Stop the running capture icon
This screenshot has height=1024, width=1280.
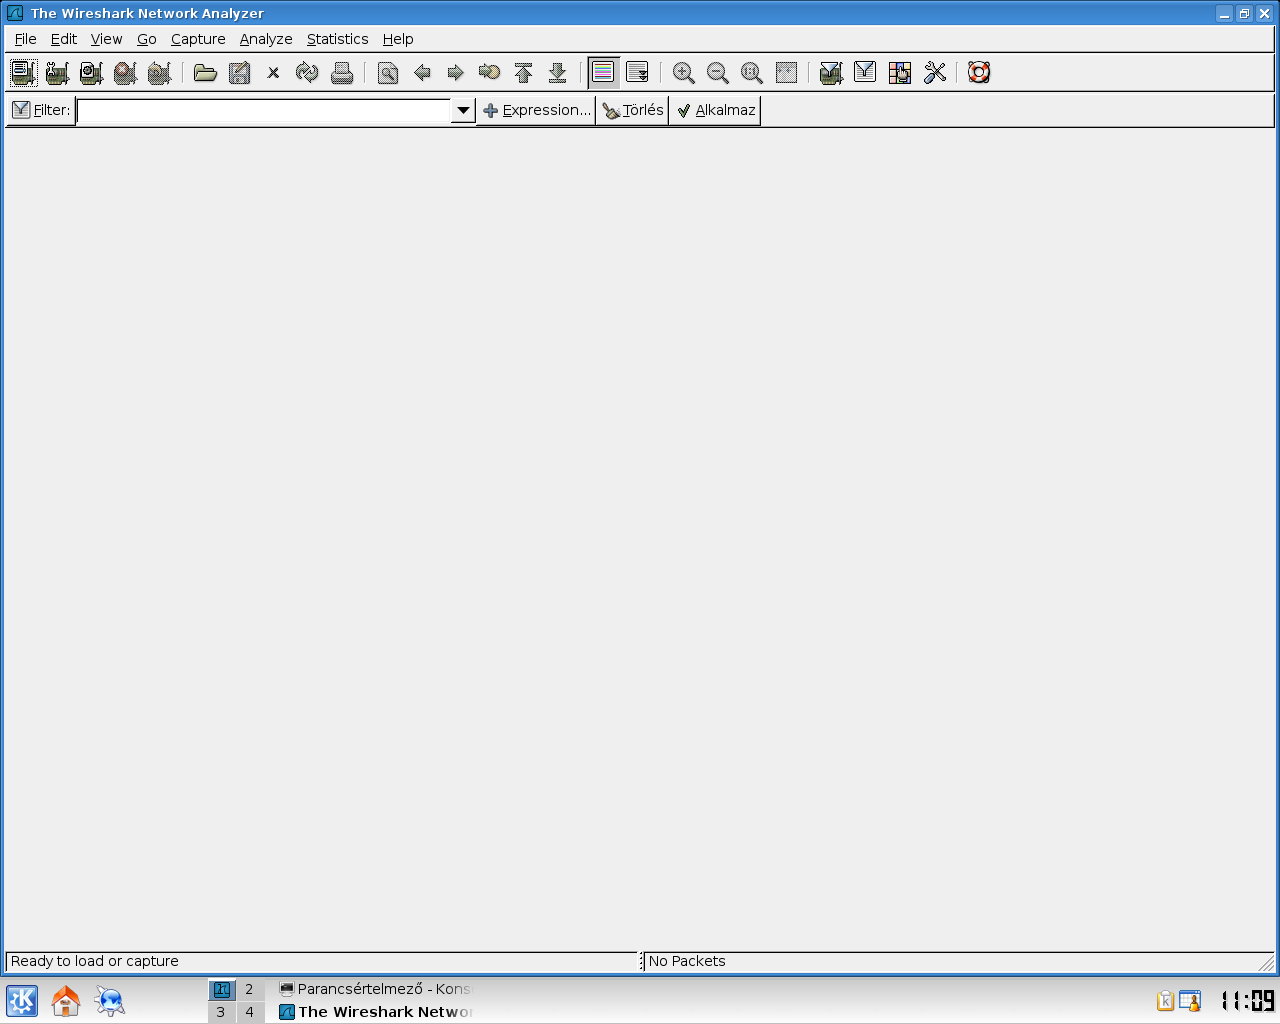coord(125,72)
